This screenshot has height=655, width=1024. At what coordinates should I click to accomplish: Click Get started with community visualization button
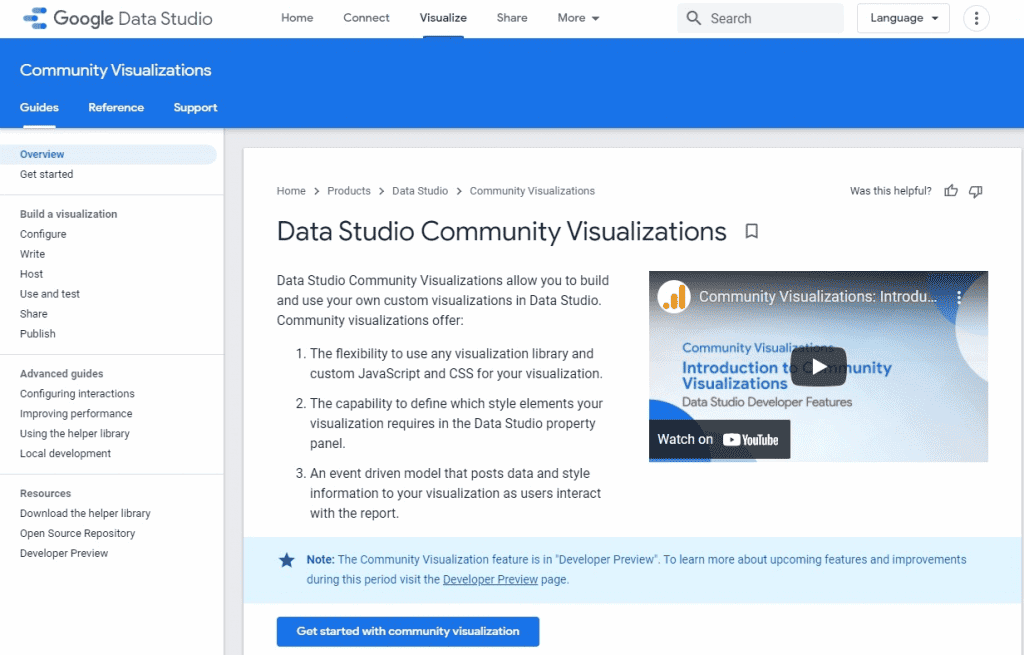tap(408, 631)
